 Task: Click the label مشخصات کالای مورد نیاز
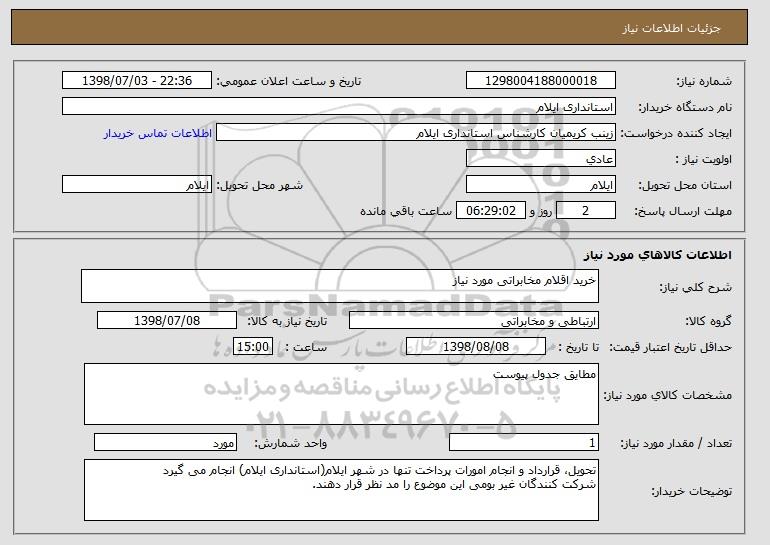[668, 395]
